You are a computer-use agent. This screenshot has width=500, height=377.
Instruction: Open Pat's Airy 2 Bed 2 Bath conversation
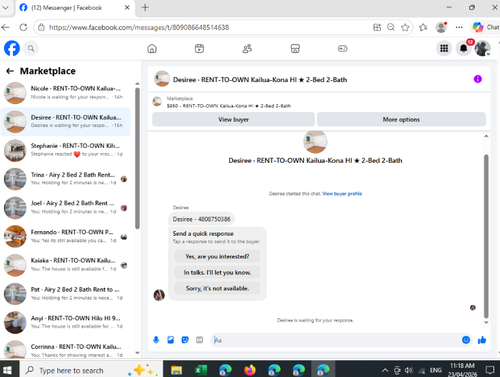[66, 294]
